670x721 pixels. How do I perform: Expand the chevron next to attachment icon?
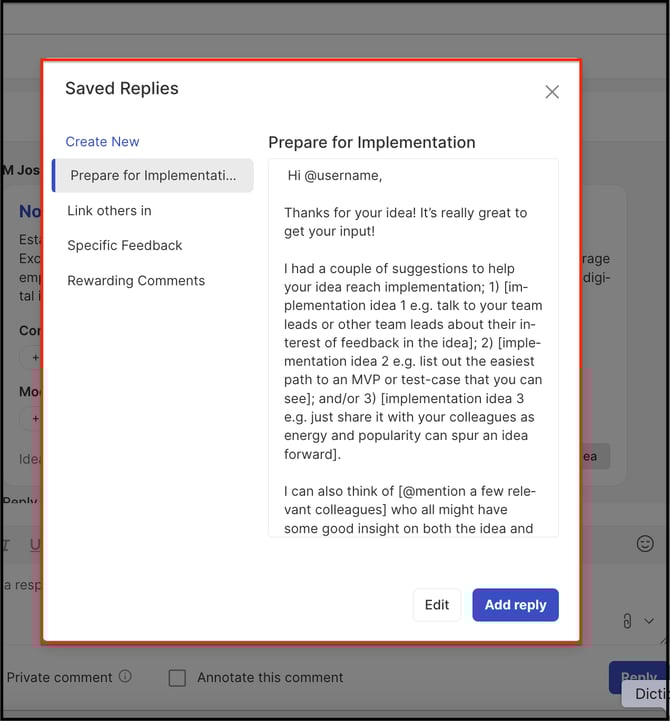point(649,621)
